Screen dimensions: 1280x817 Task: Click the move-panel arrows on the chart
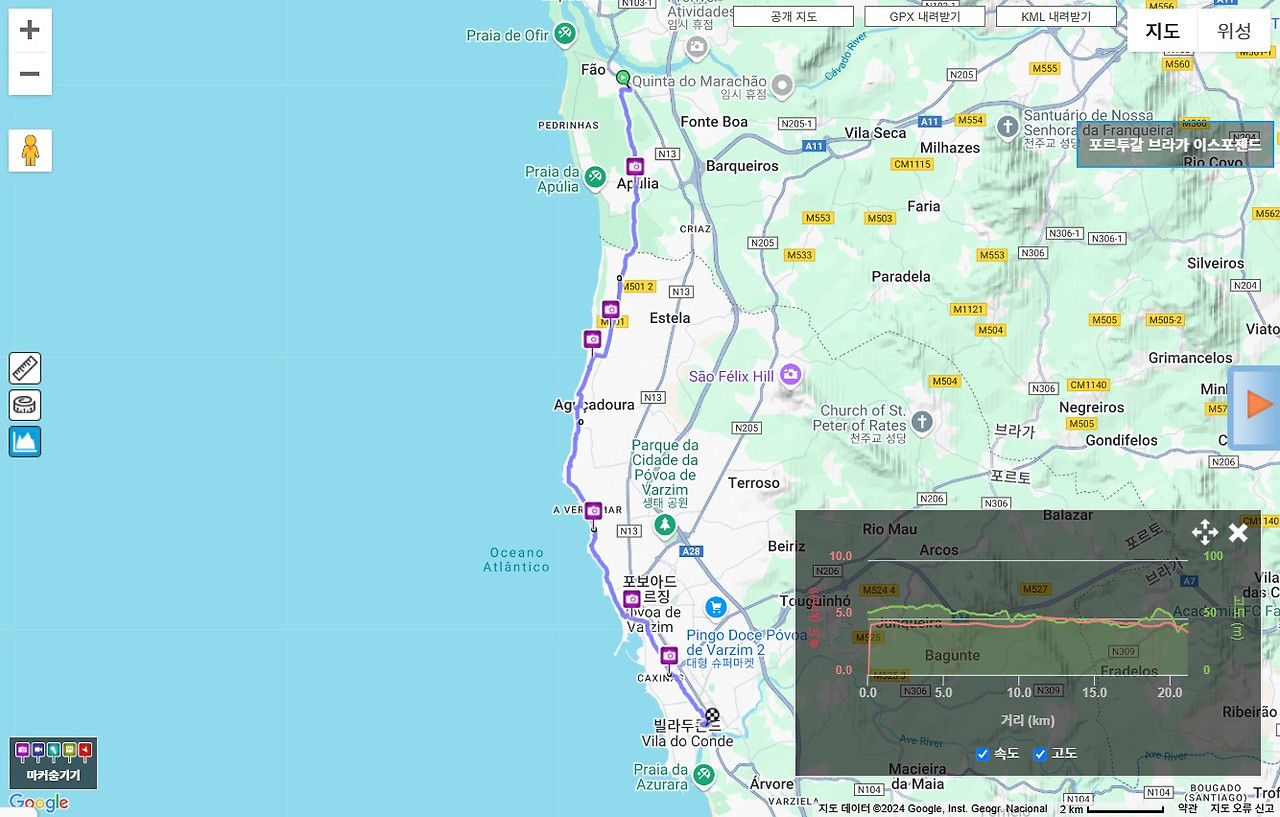tap(1204, 532)
